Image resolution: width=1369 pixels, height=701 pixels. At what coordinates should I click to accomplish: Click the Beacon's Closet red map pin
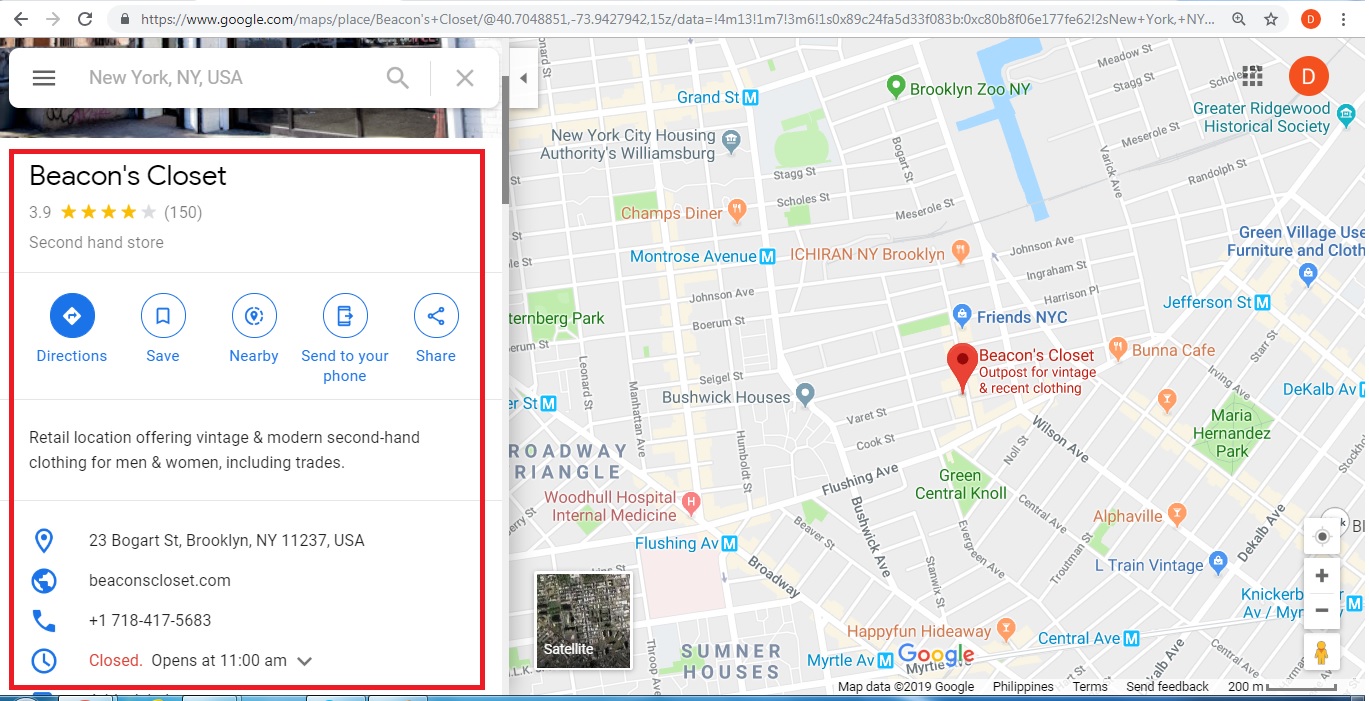pyautogui.click(x=962, y=368)
